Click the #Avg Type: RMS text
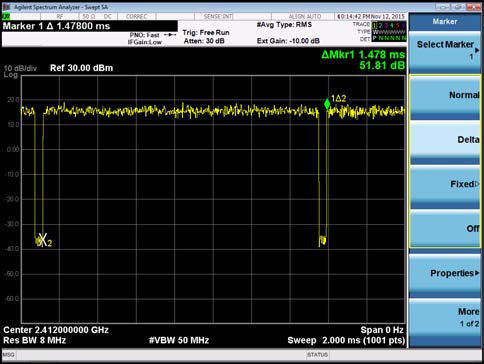484x364 pixels. (284, 25)
